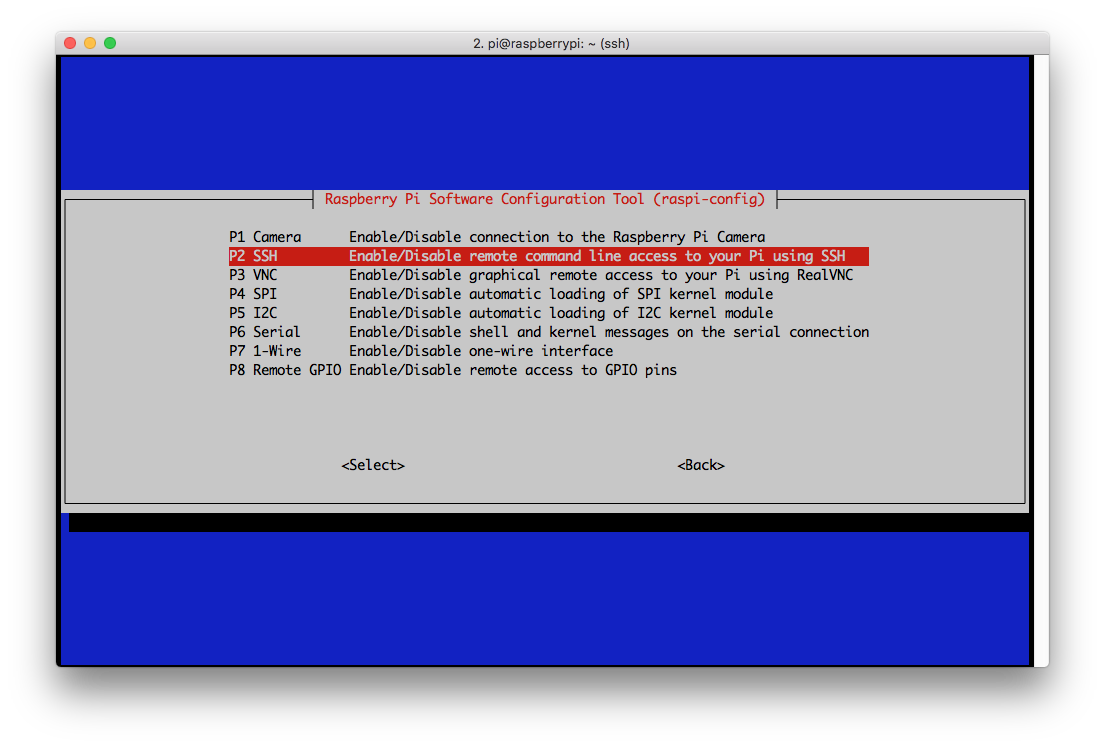Click the window title pi@raspberrypi text
This screenshot has width=1105, height=747.
coord(551,43)
